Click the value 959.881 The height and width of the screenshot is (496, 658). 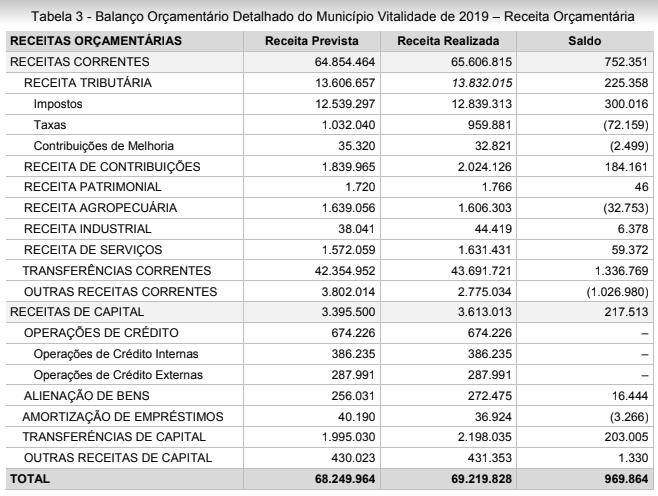490,125
